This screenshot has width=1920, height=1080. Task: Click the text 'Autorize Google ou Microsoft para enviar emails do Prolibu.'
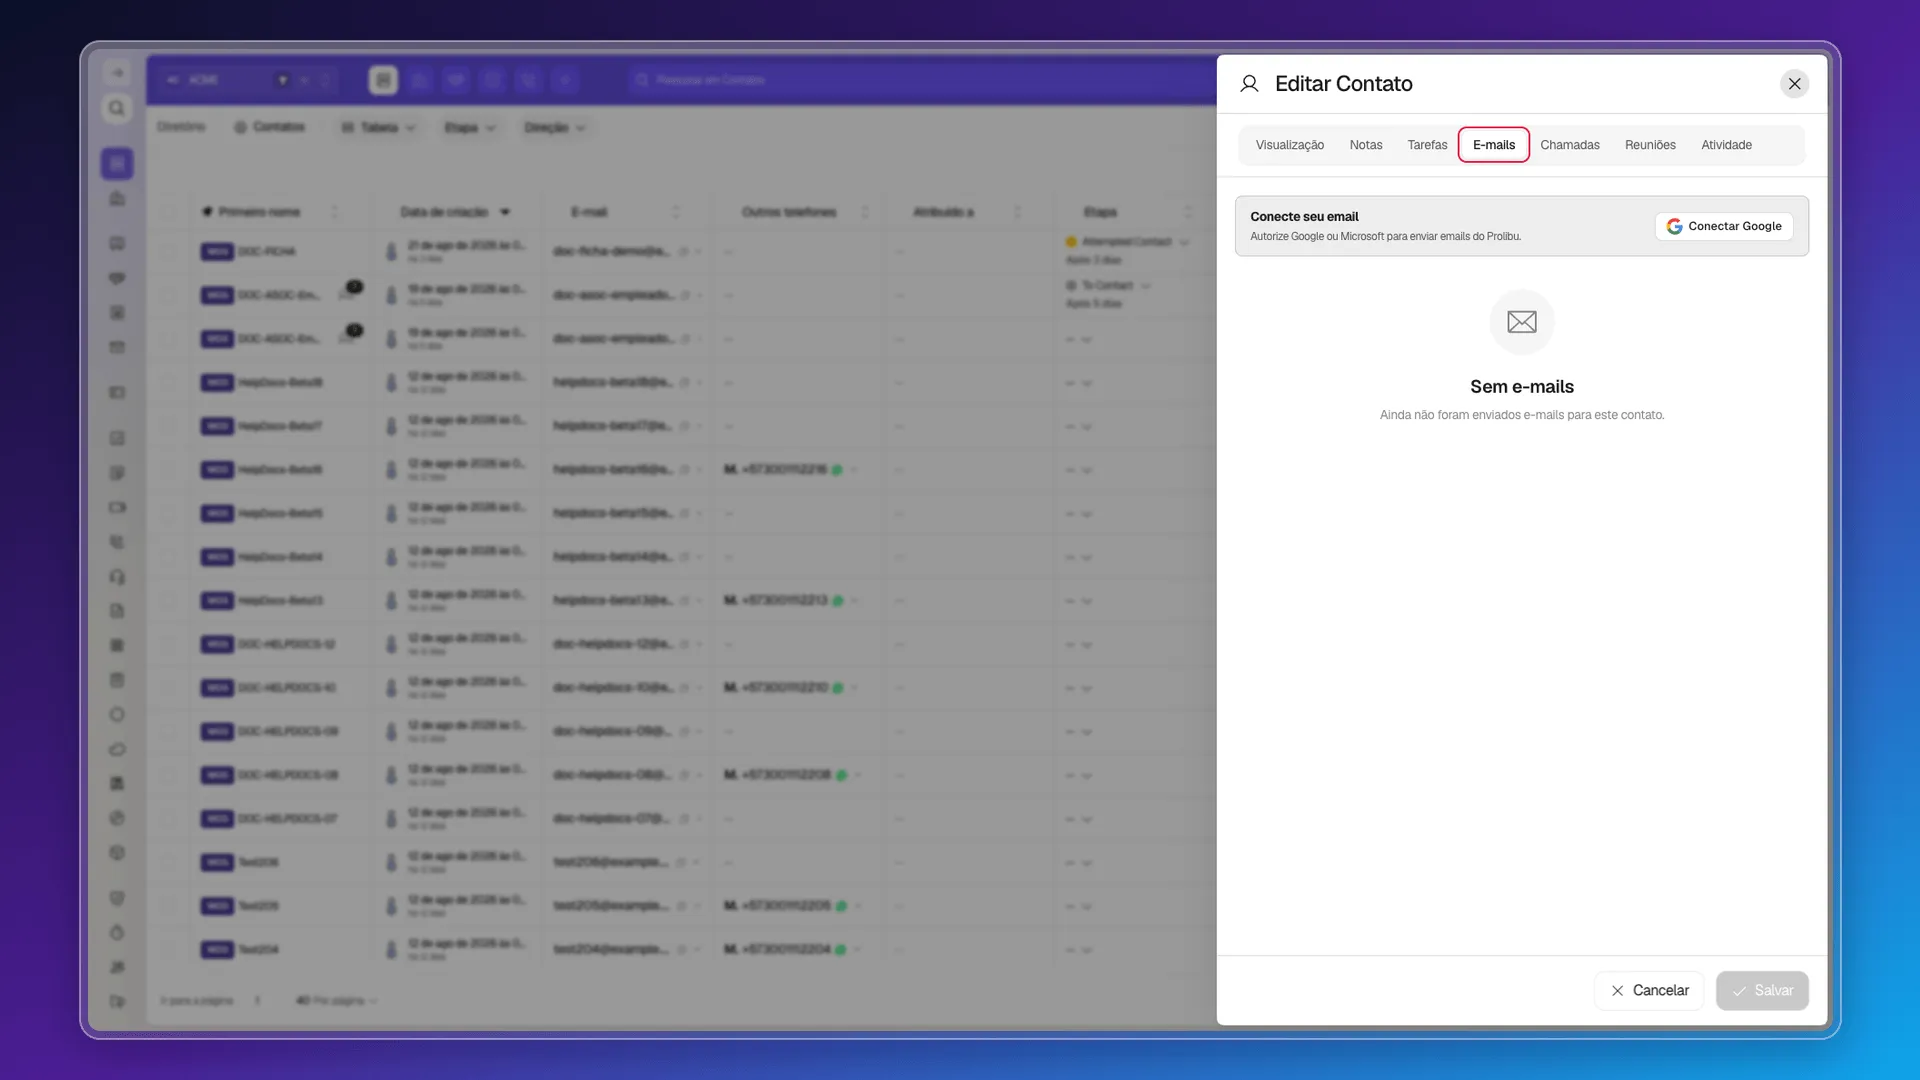point(1385,237)
